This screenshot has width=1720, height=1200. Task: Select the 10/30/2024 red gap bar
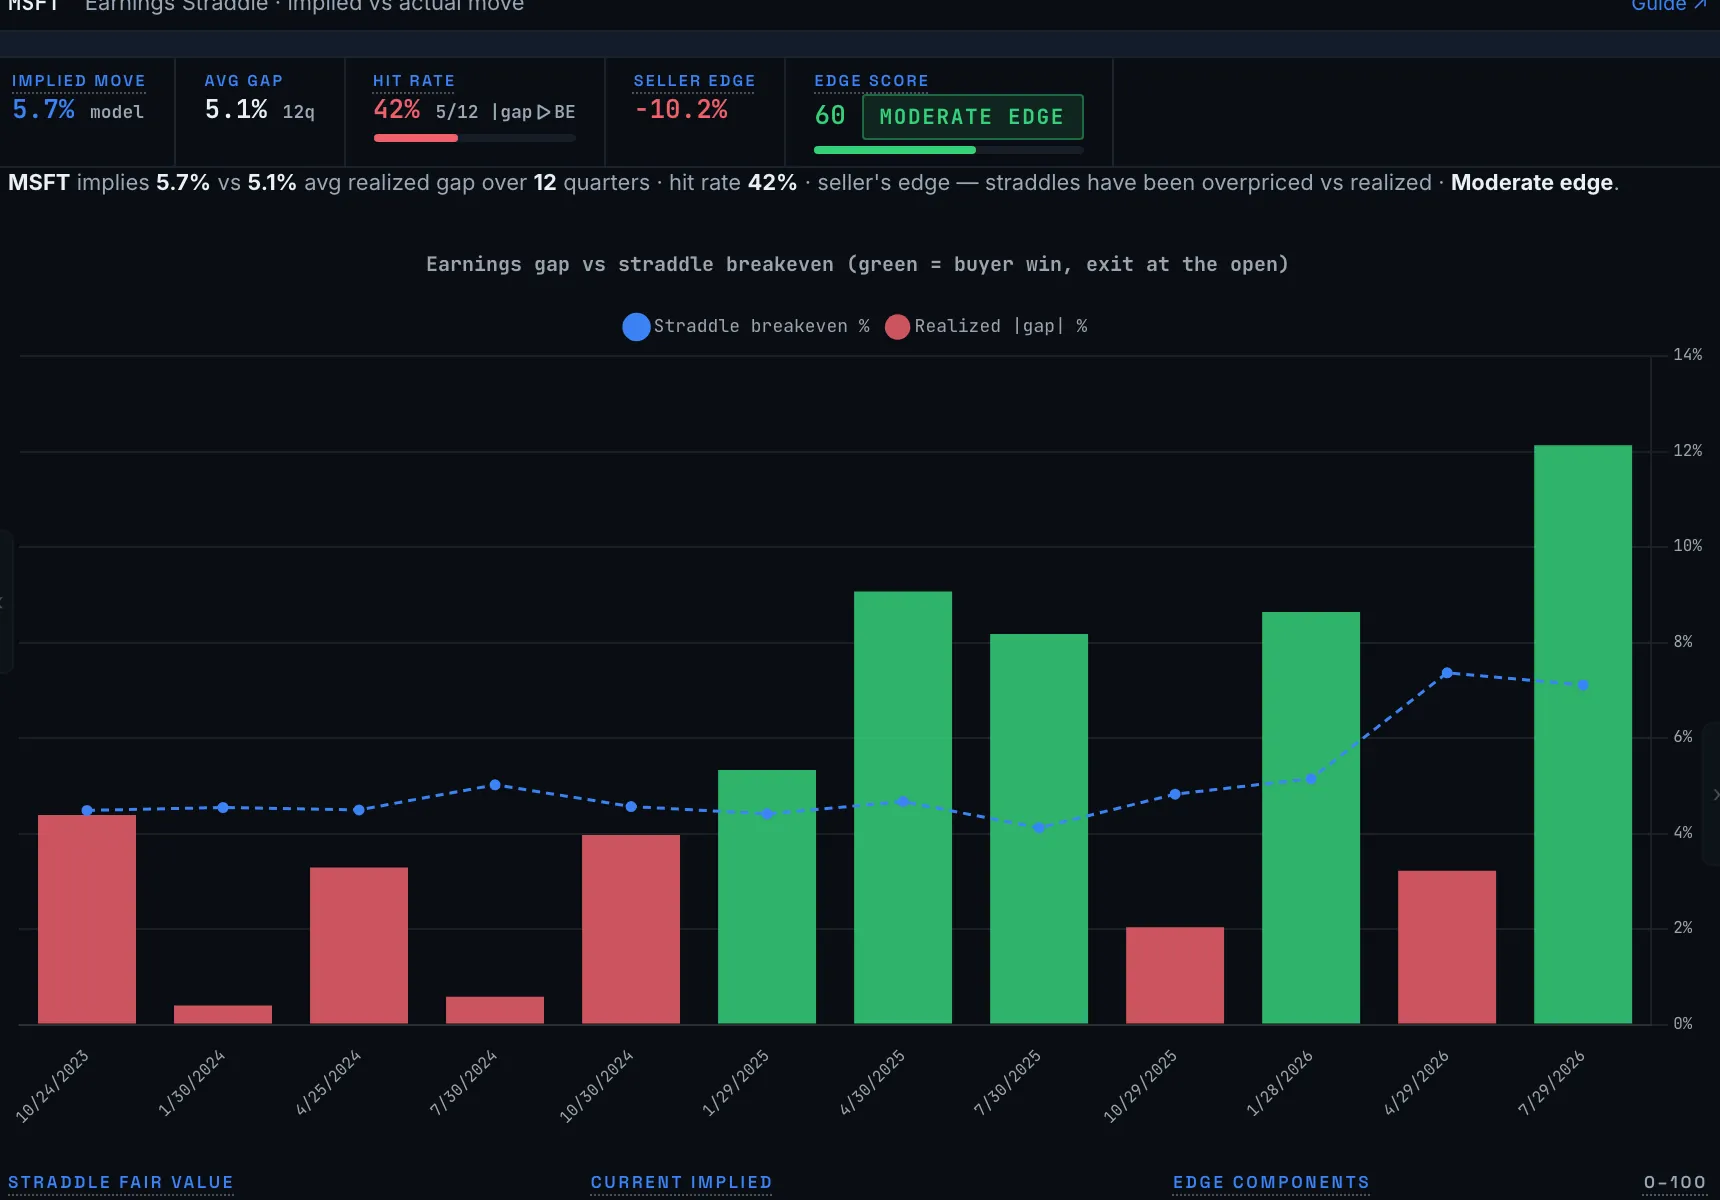tap(631, 929)
